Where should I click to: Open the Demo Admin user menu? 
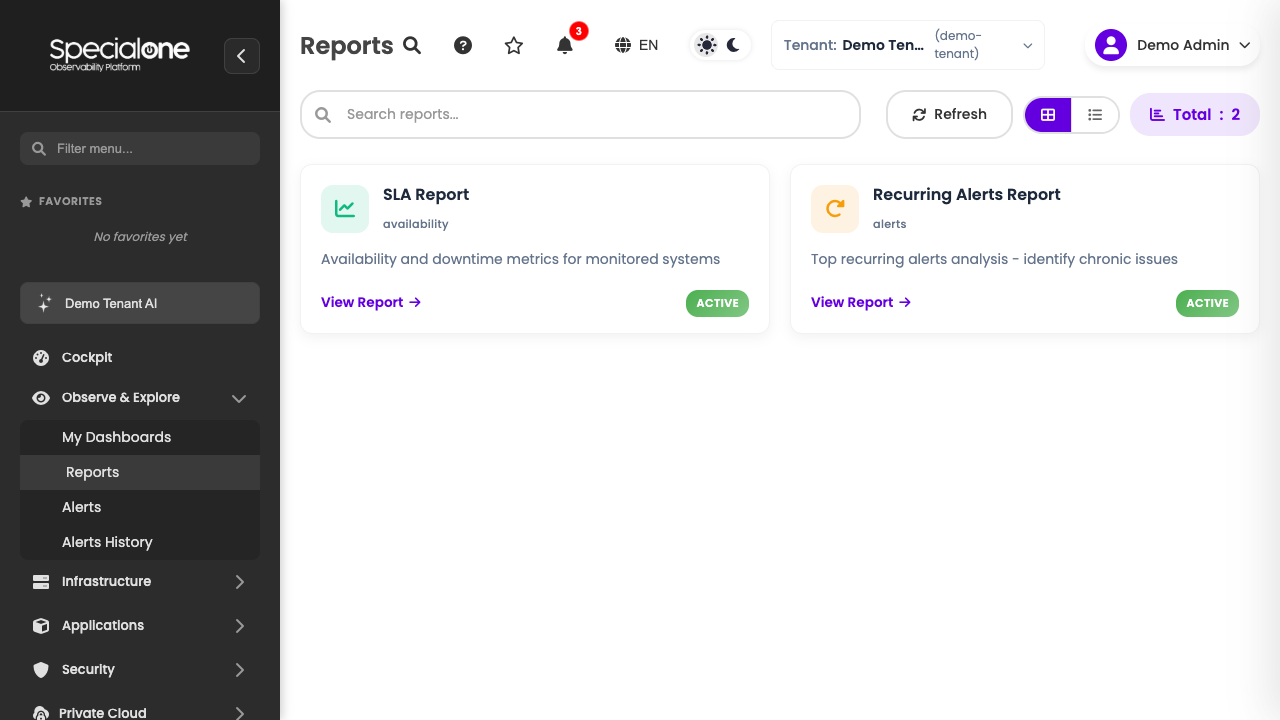1172,45
